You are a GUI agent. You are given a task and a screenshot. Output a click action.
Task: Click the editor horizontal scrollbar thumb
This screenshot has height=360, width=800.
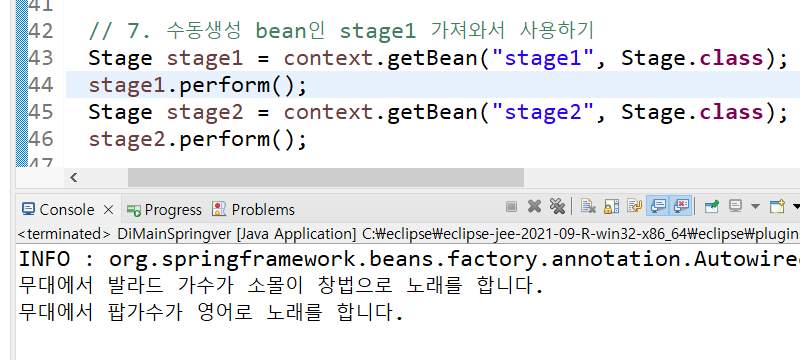coord(326,177)
